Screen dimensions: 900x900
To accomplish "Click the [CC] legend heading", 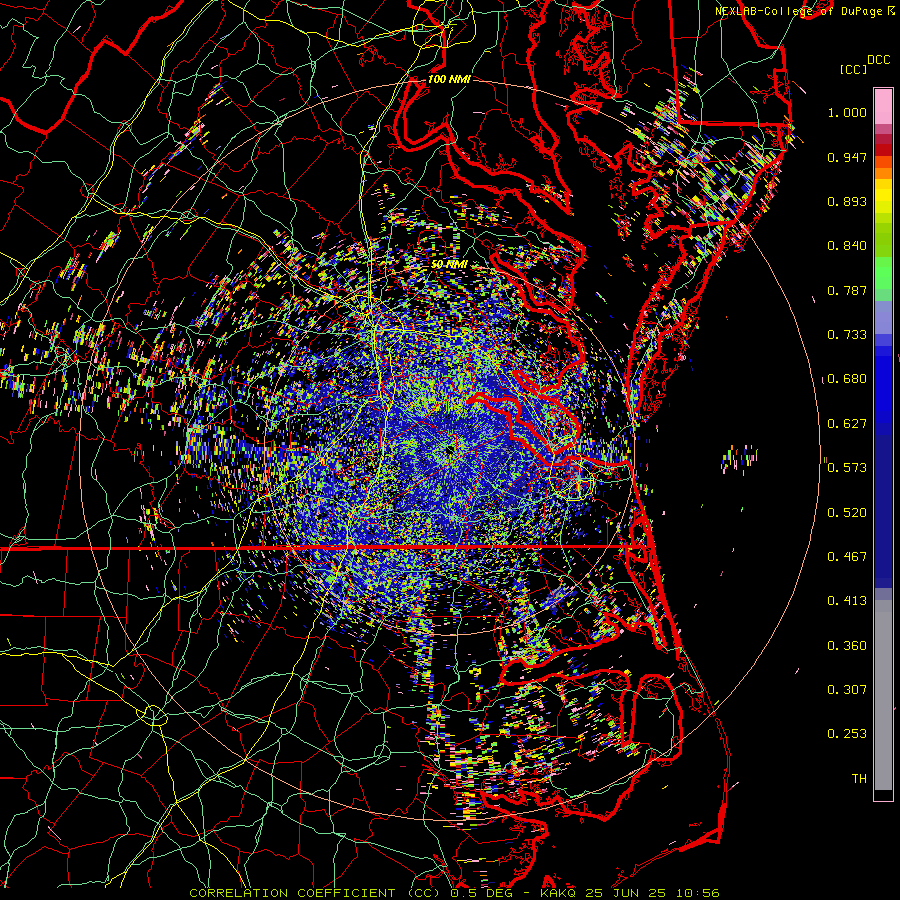I will 854,69.
